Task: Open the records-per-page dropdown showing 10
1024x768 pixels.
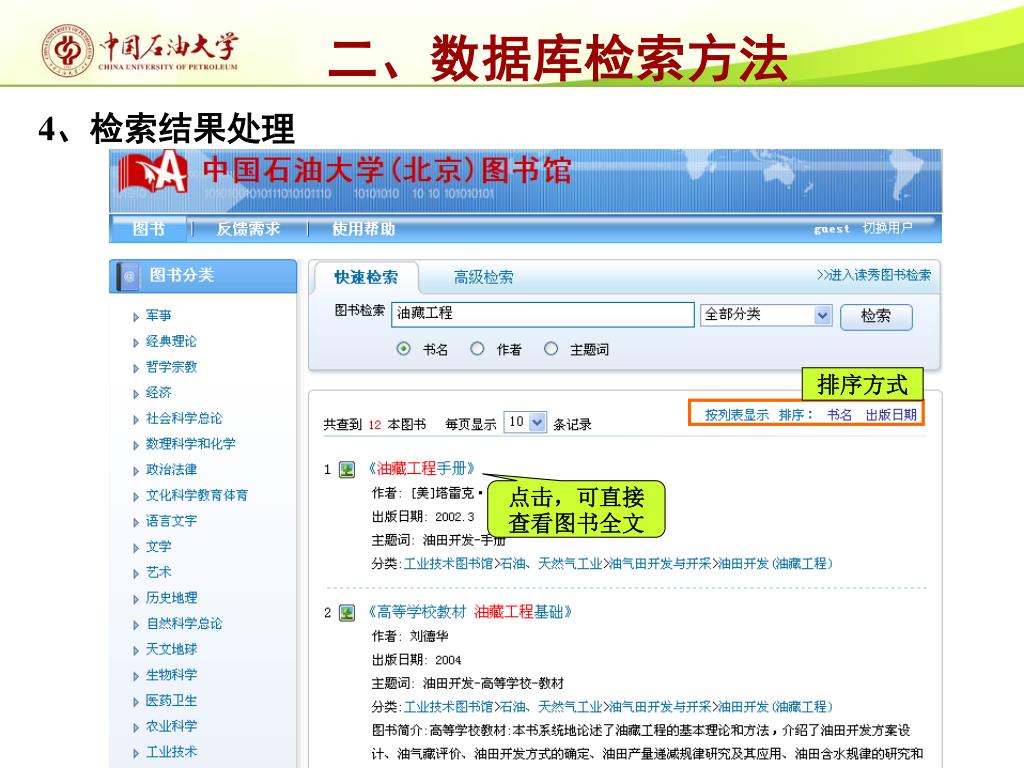Action: point(525,423)
